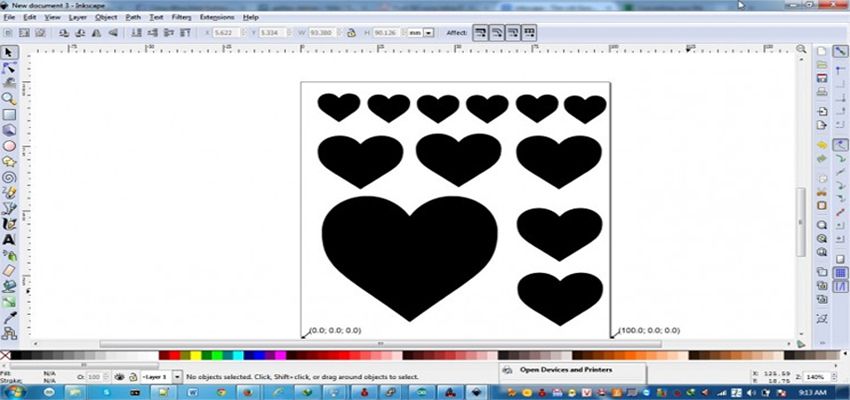850x400 pixels.
Task: Pick the yellow palette swatch
Action: (x=194, y=355)
